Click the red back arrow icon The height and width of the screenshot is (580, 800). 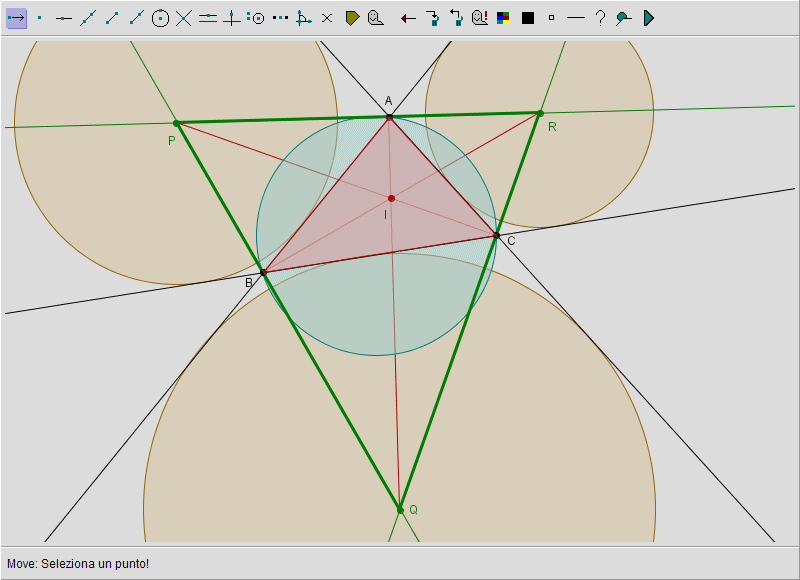408,19
